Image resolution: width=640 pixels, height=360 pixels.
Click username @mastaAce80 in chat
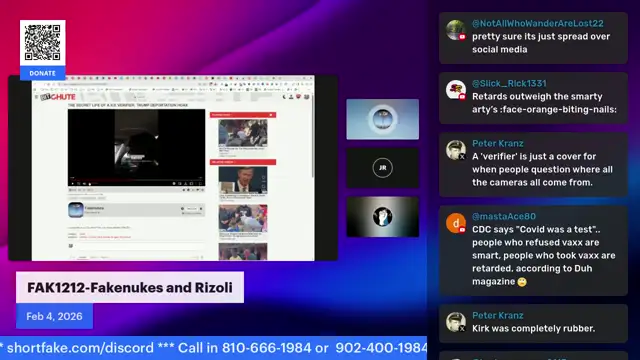point(504,216)
